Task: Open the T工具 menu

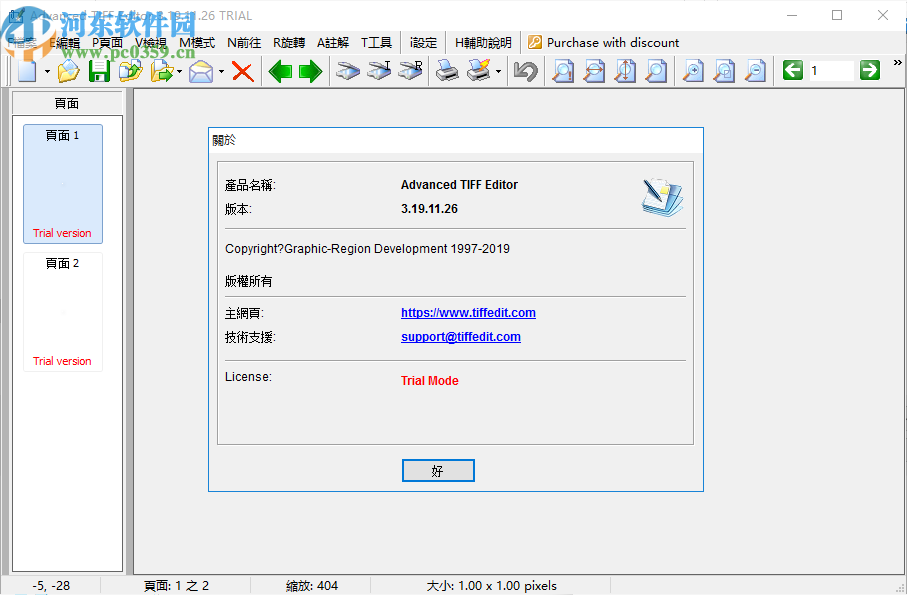Action: coord(376,42)
